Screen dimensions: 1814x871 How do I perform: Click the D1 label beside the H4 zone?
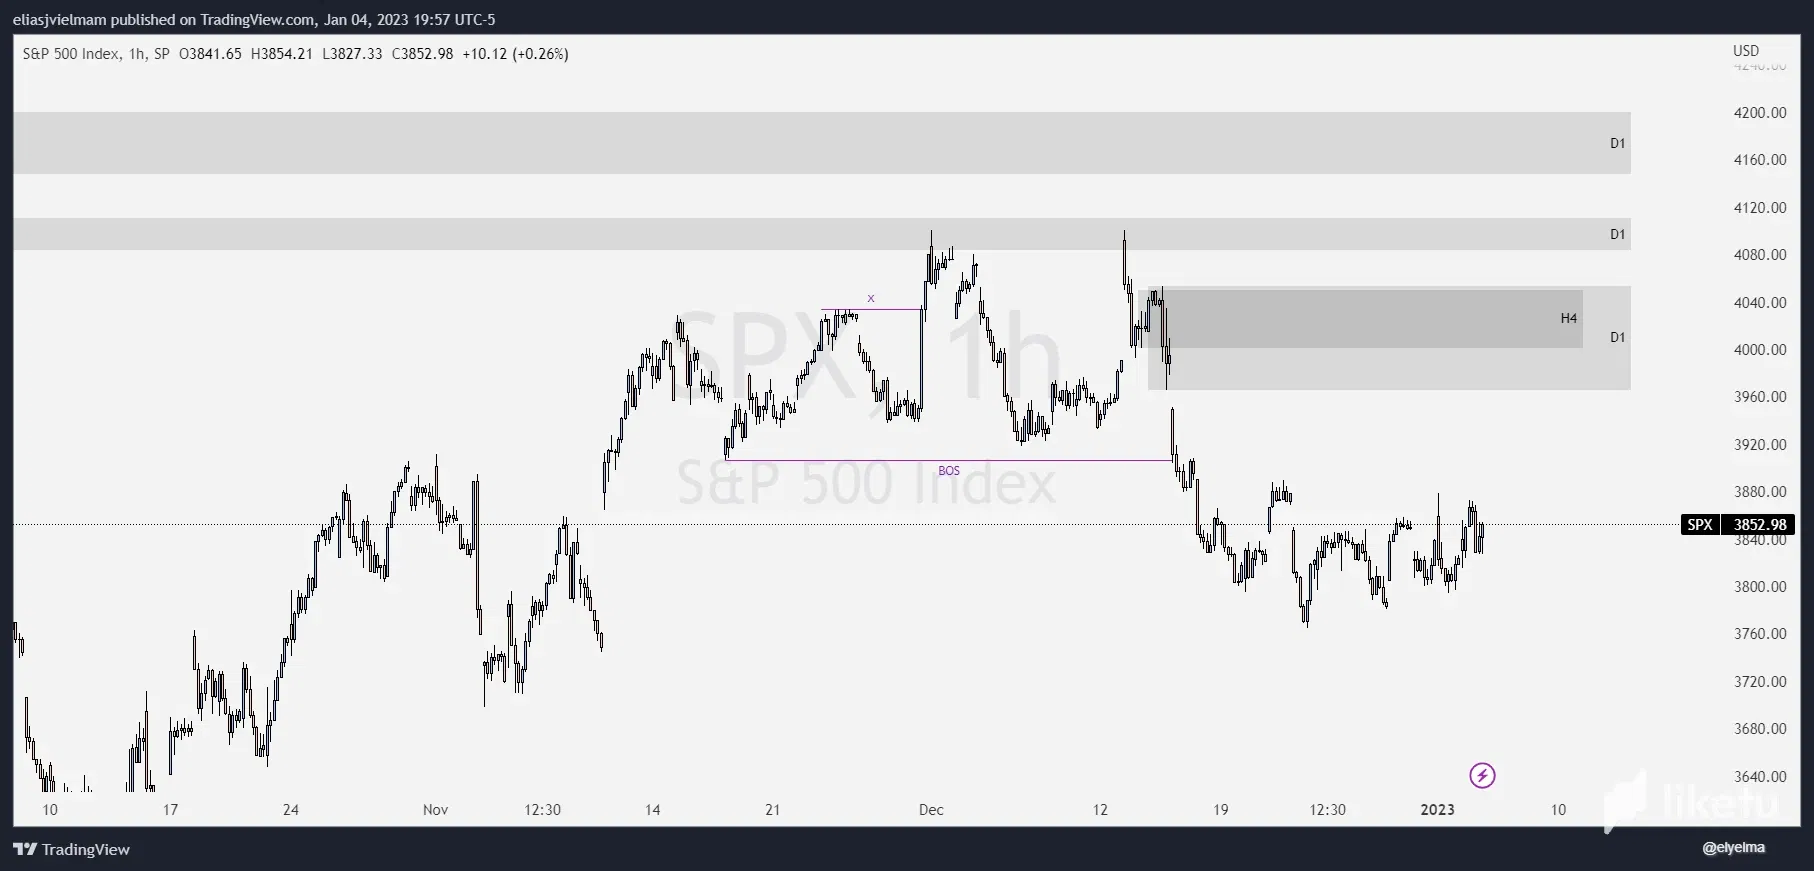click(1618, 338)
